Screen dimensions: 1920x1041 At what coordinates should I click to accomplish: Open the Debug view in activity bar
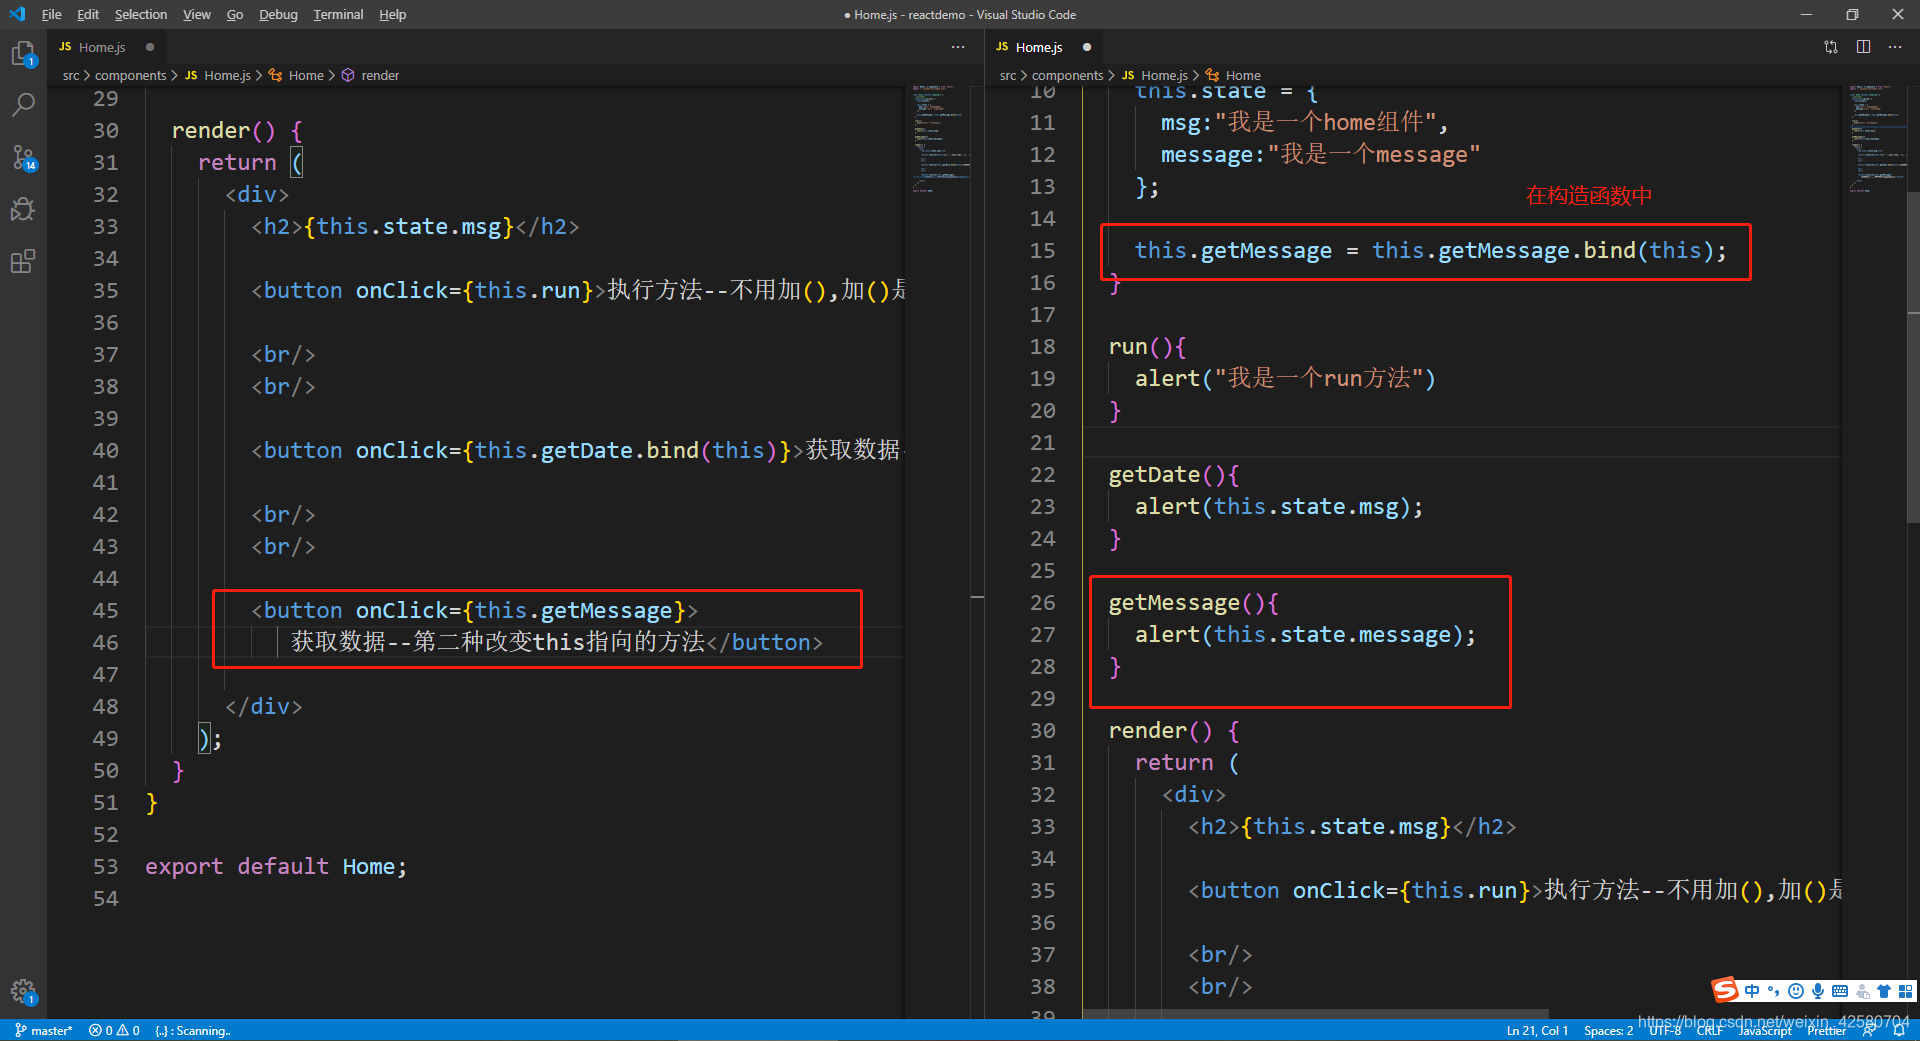click(23, 209)
